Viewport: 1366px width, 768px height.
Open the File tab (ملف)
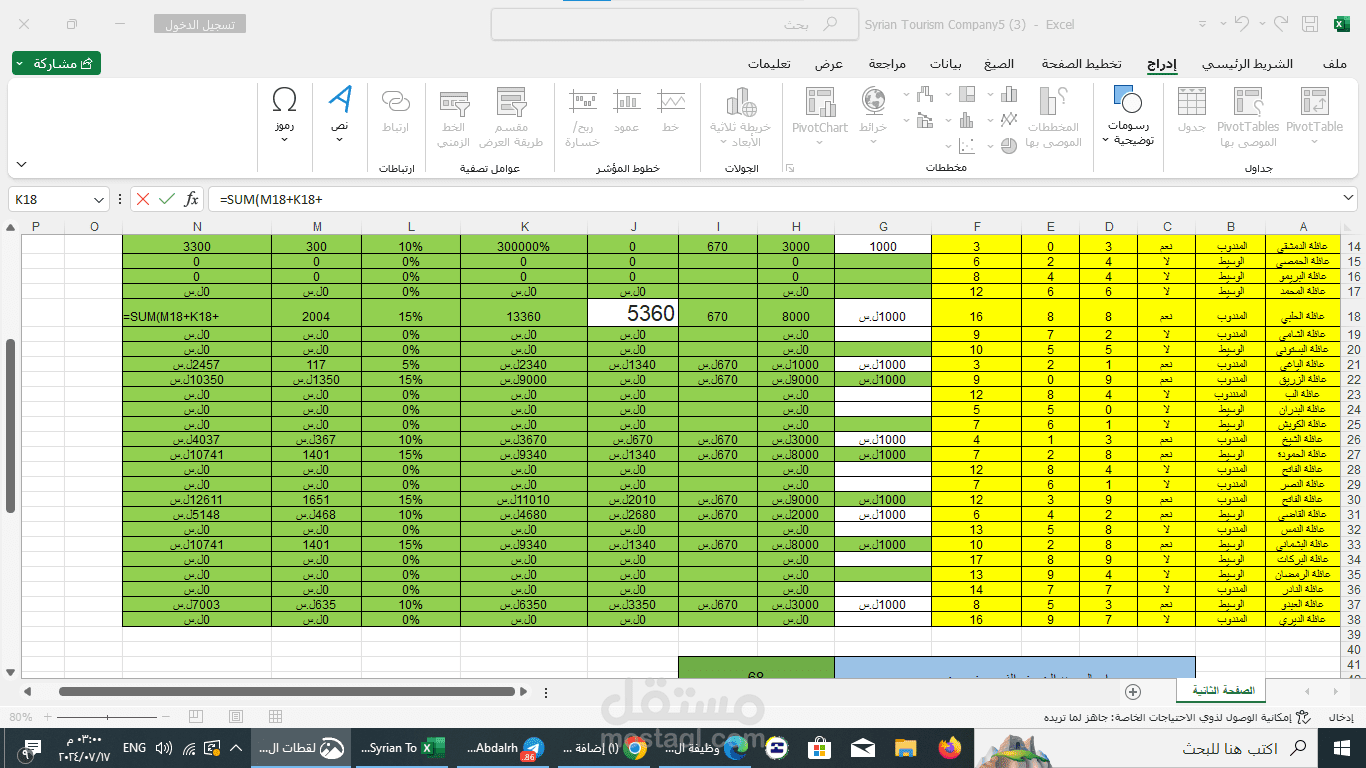click(x=1334, y=64)
